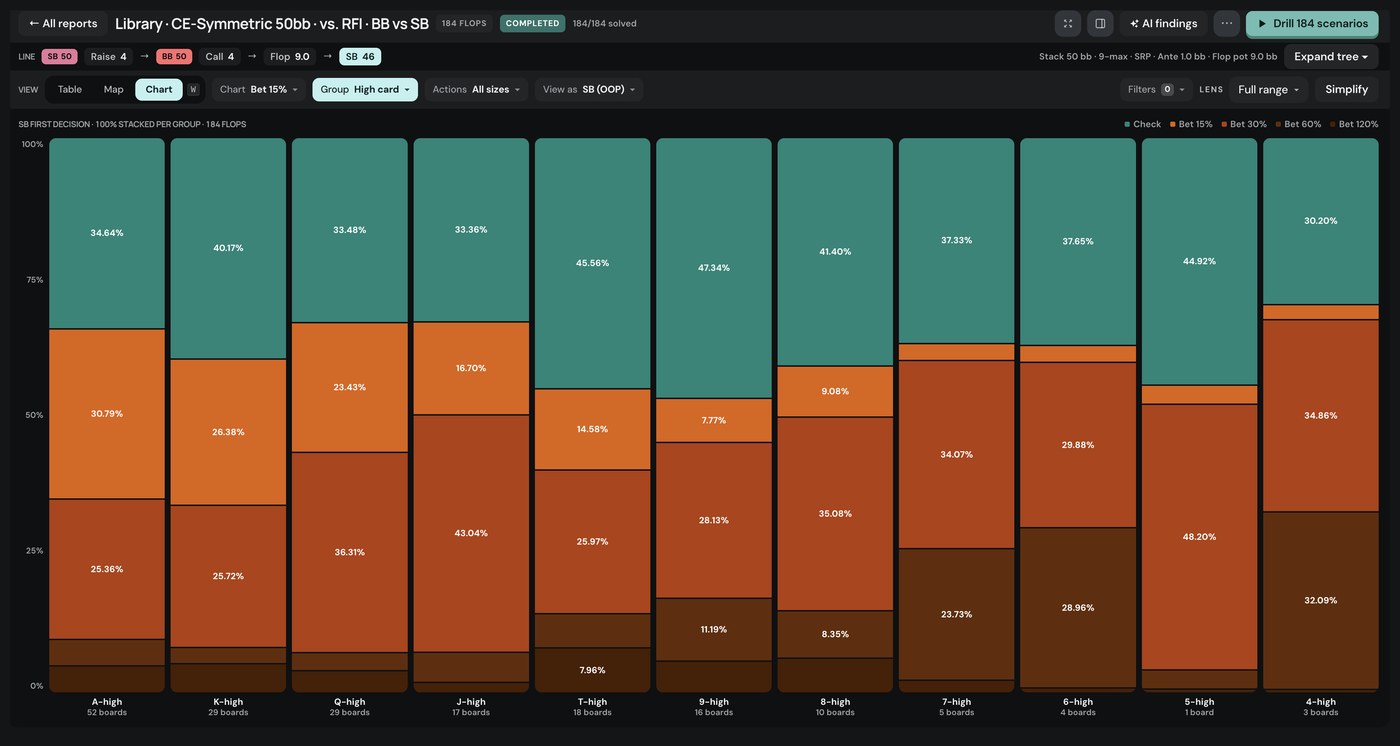
Task: Toggle the Bet 15% legend entry
Action: (x=1191, y=125)
